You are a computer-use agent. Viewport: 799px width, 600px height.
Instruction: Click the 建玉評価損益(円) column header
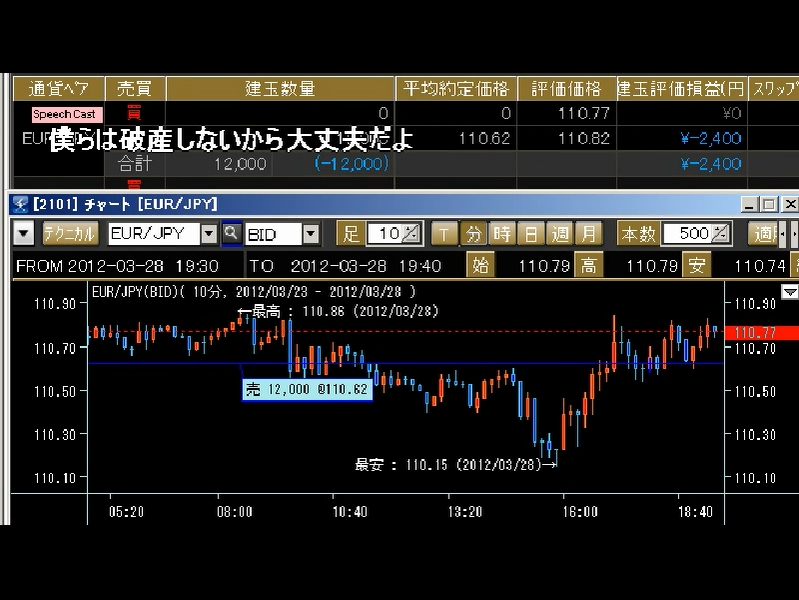pyautogui.click(x=682, y=89)
